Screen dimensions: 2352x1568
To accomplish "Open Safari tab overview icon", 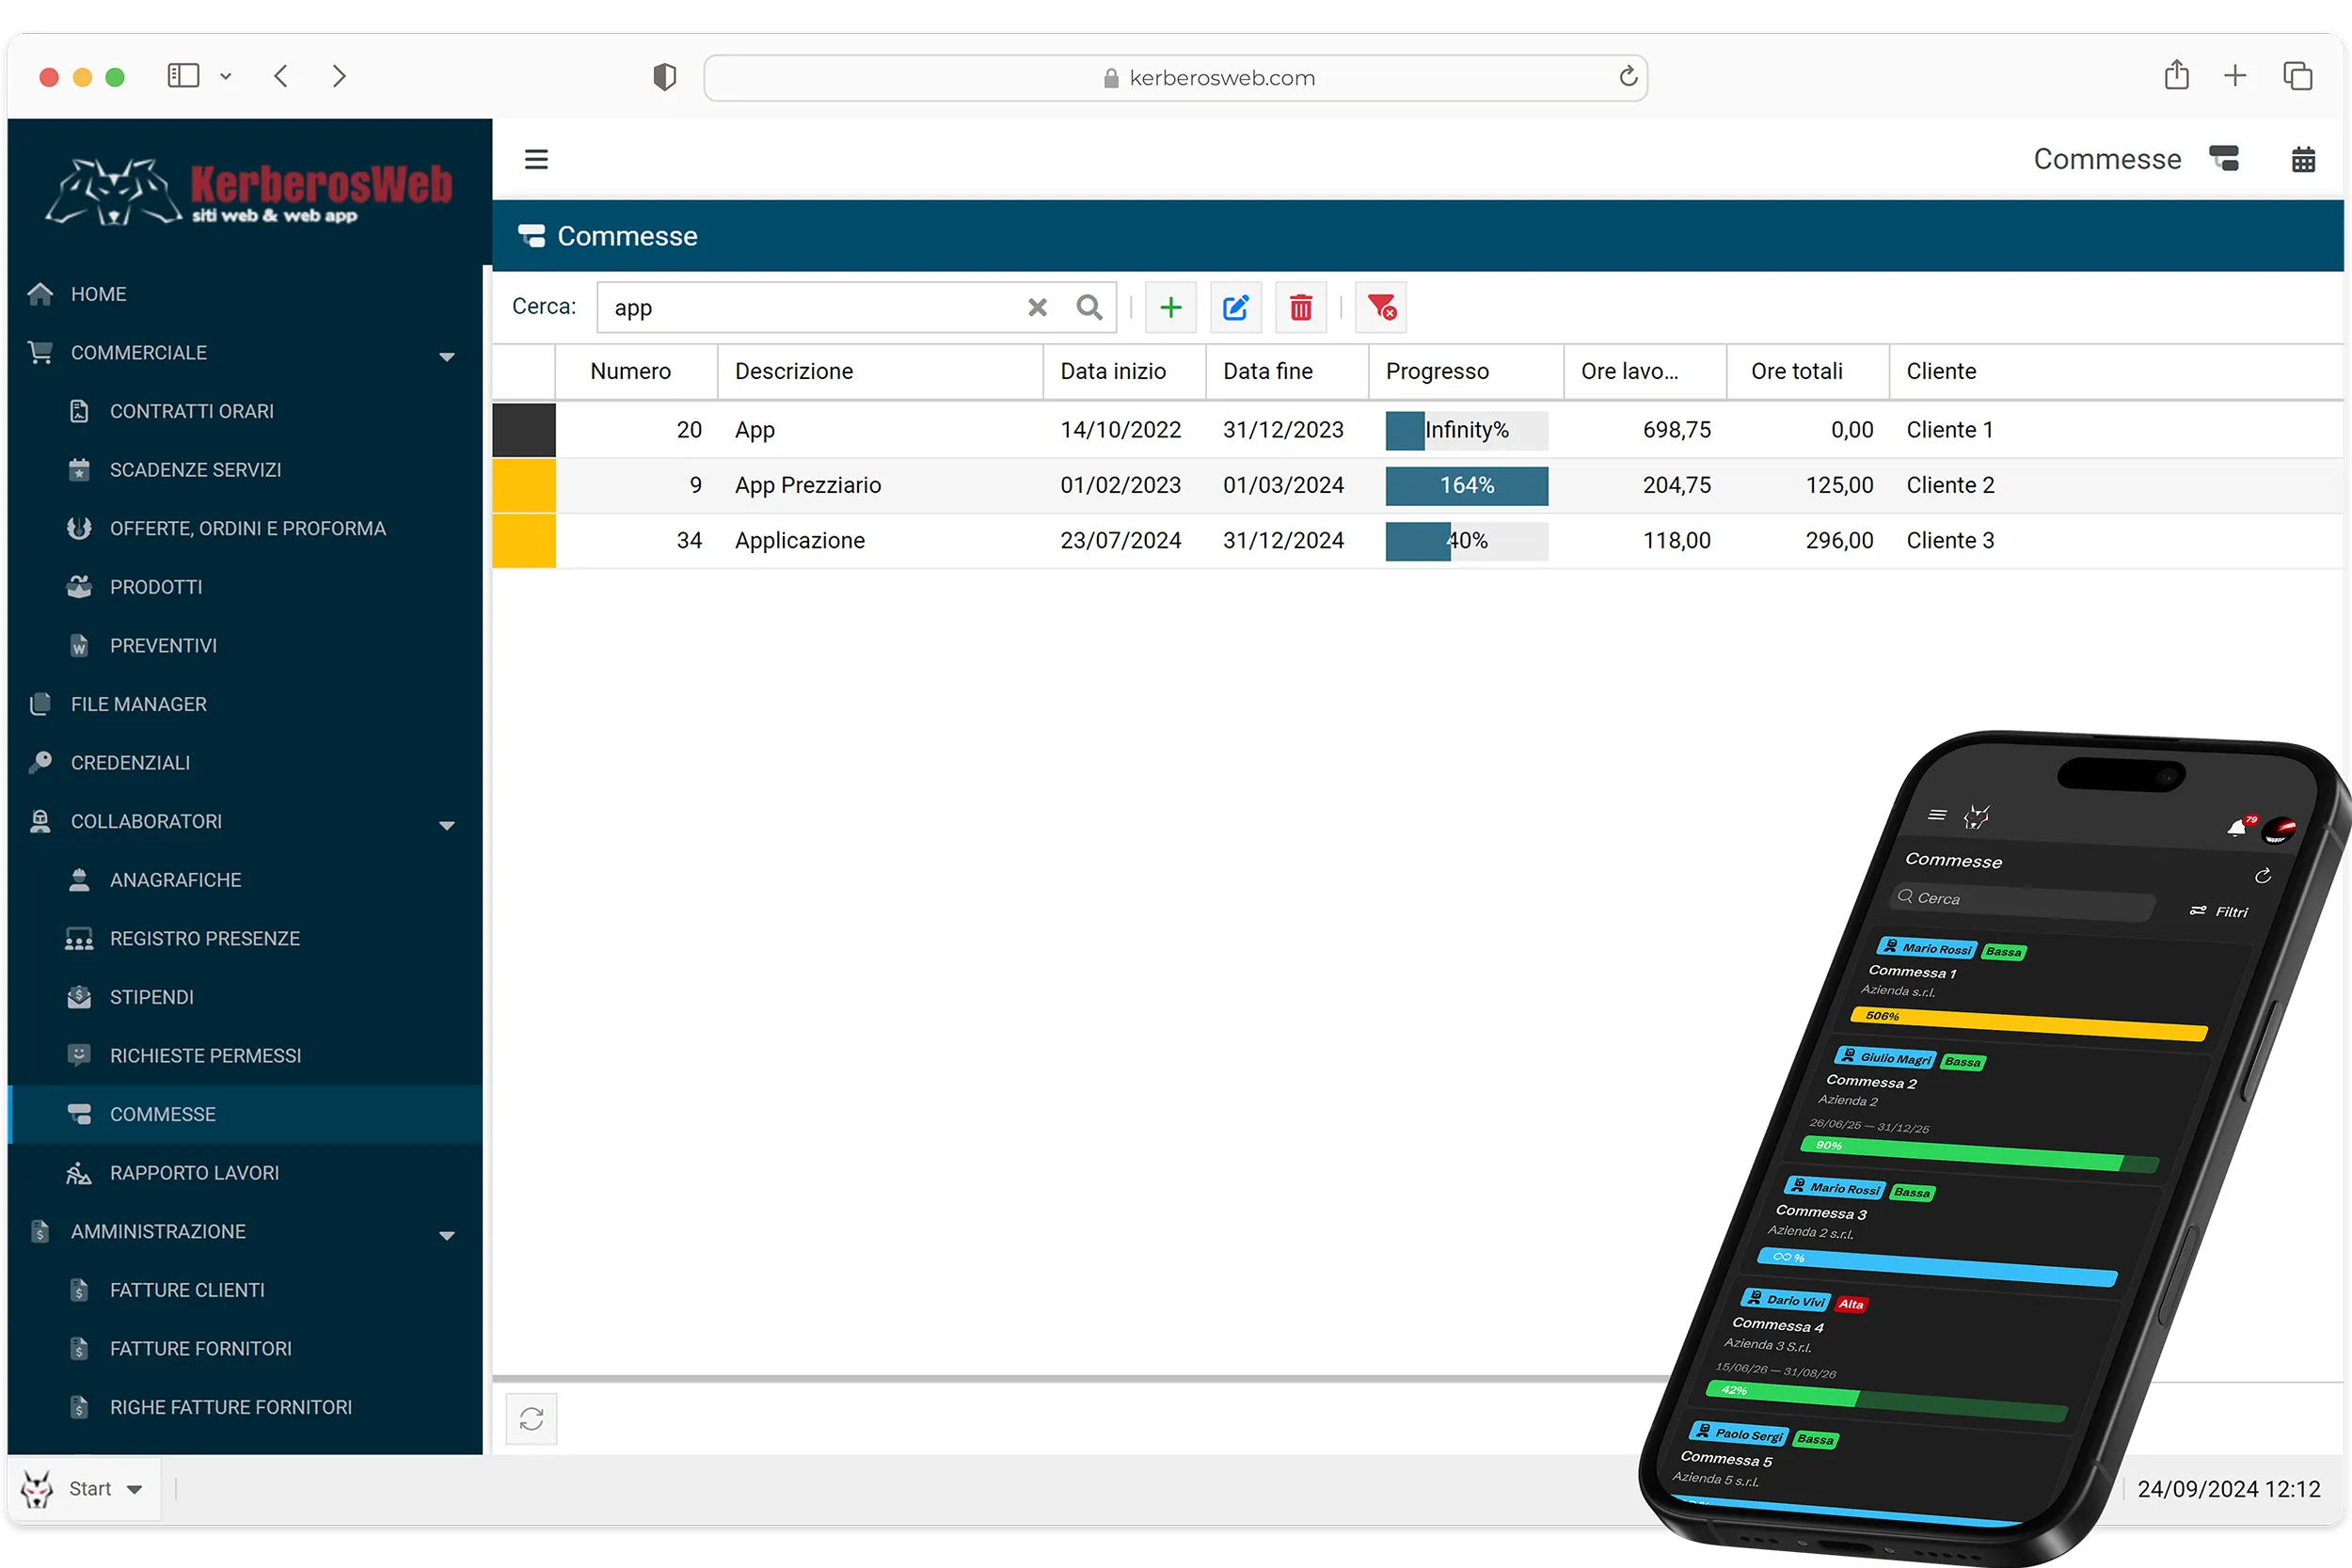I will 2298,76.
